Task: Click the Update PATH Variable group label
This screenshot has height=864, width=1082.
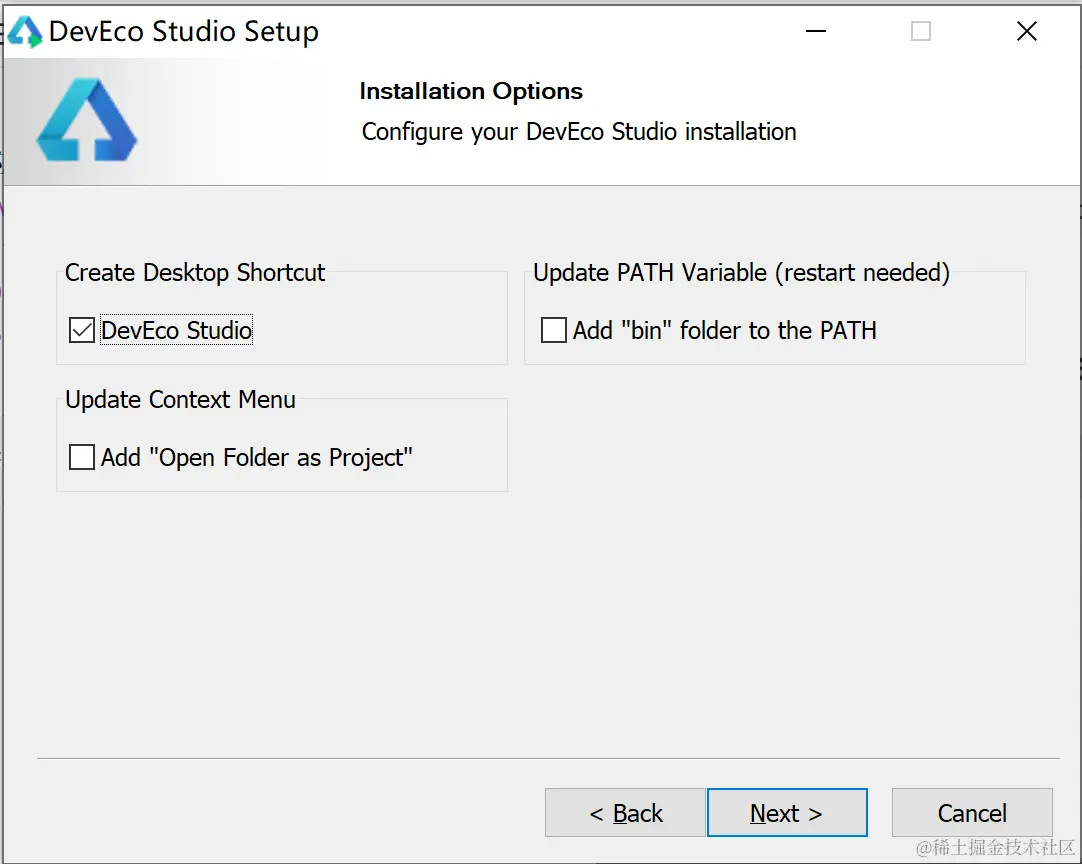Action: pos(741,273)
